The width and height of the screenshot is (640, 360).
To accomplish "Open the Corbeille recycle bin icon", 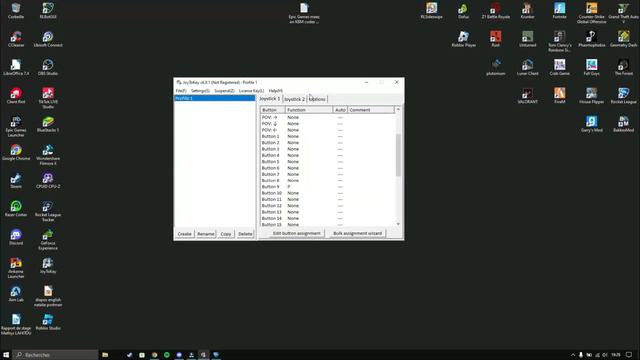I will [16, 11].
